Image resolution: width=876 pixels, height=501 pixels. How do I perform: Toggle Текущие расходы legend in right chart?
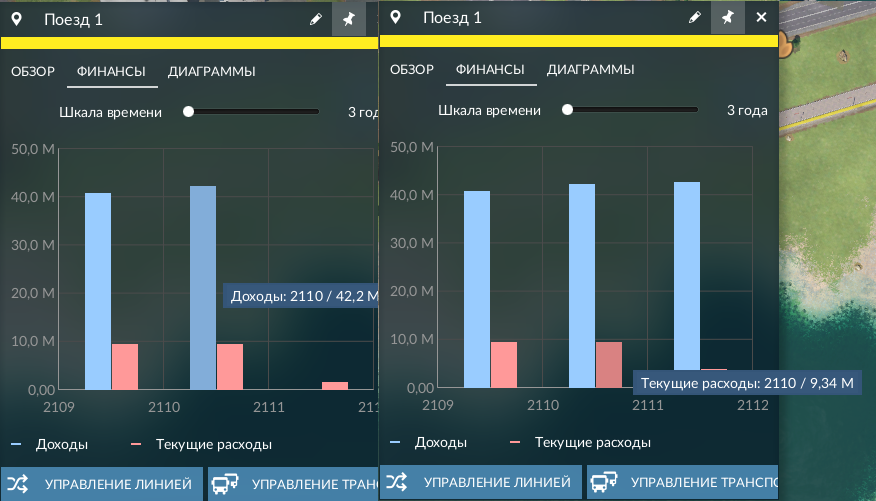[580, 442]
